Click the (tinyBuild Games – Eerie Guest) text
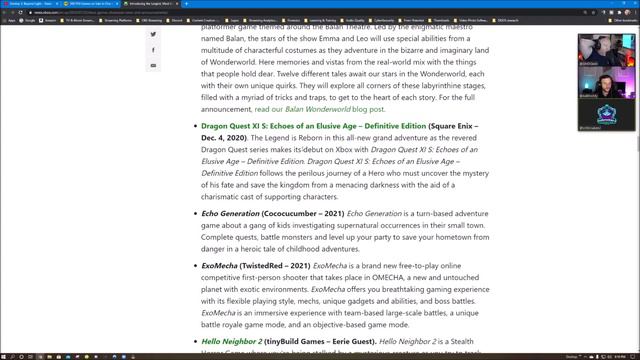640x360 pixels. (x=320, y=342)
